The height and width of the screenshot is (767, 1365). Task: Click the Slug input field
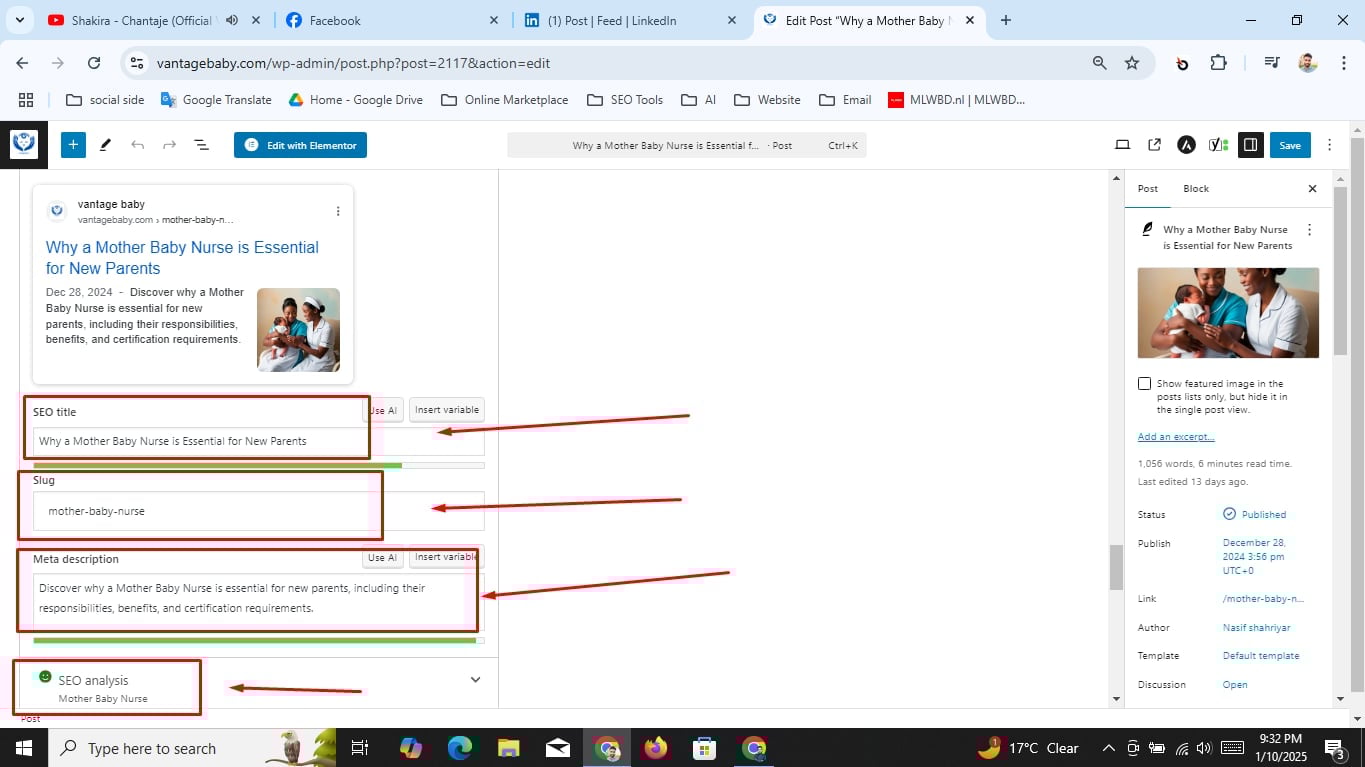coord(258,511)
